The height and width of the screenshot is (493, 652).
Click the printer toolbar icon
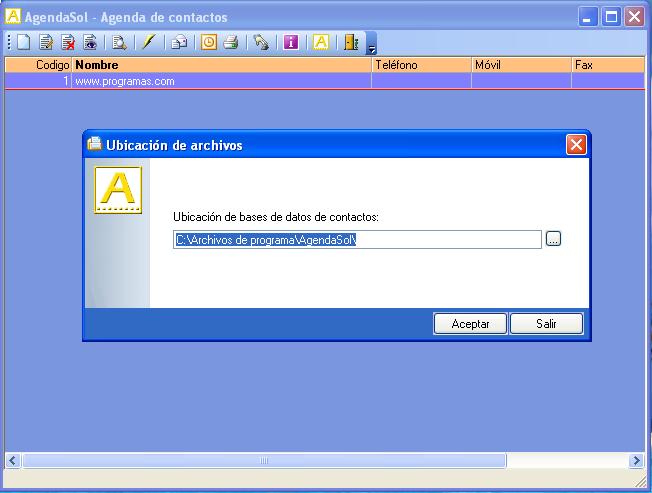pos(231,42)
